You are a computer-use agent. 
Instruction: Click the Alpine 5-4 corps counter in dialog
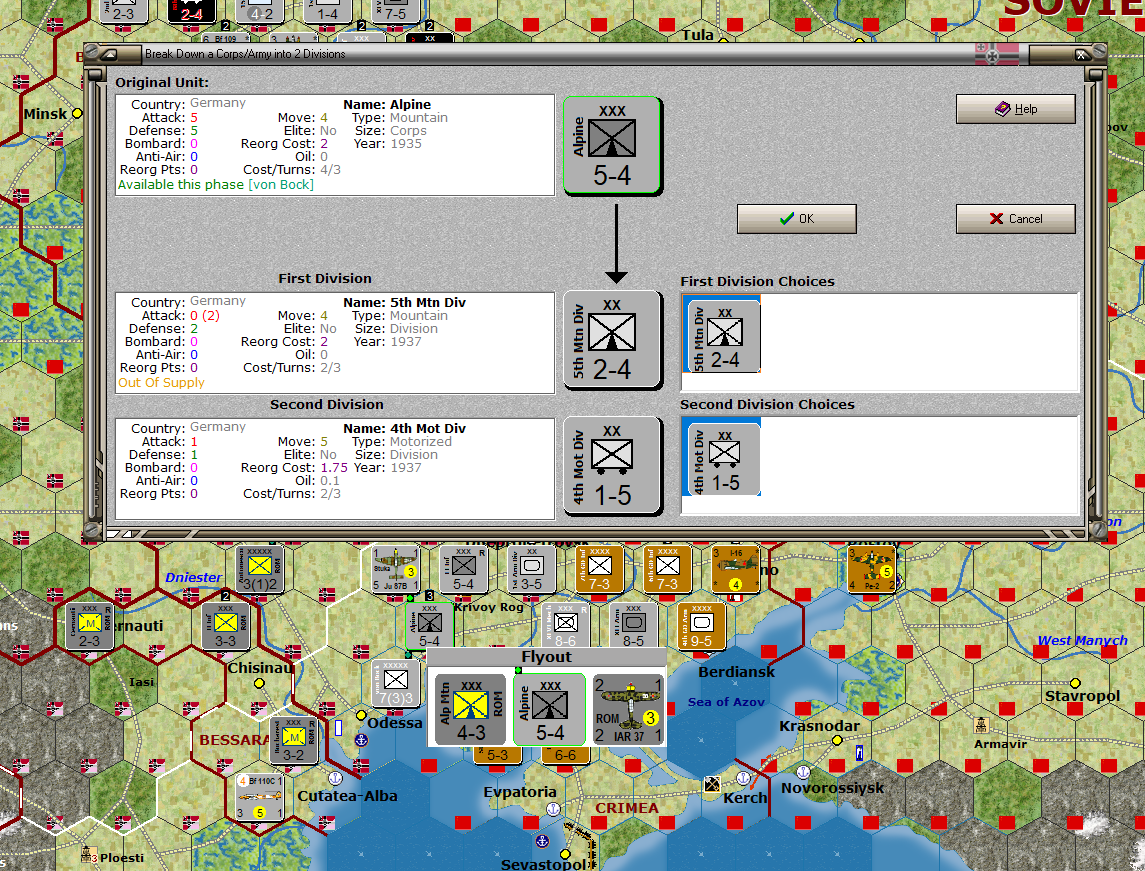tap(612, 146)
